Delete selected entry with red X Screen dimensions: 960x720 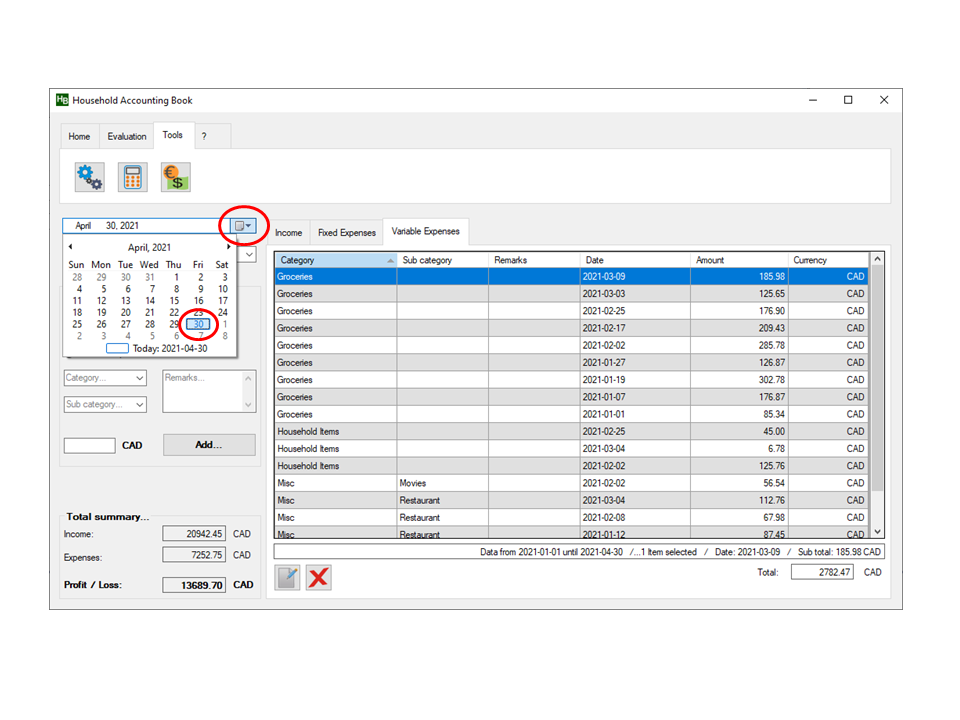[319, 577]
